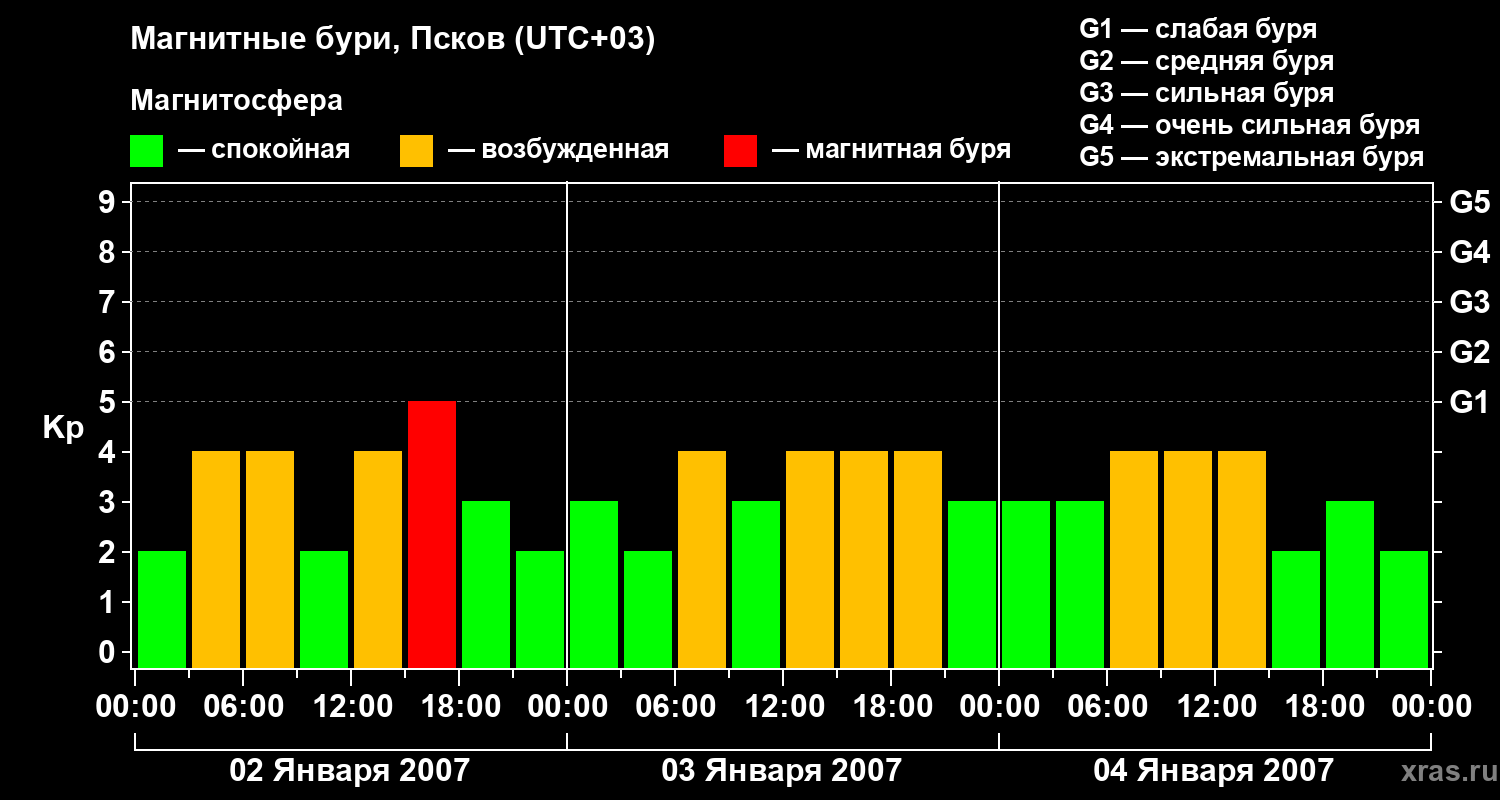Click the 'G3 — сильная буря' line
The height and width of the screenshot is (800, 1500).
pos(1207,93)
